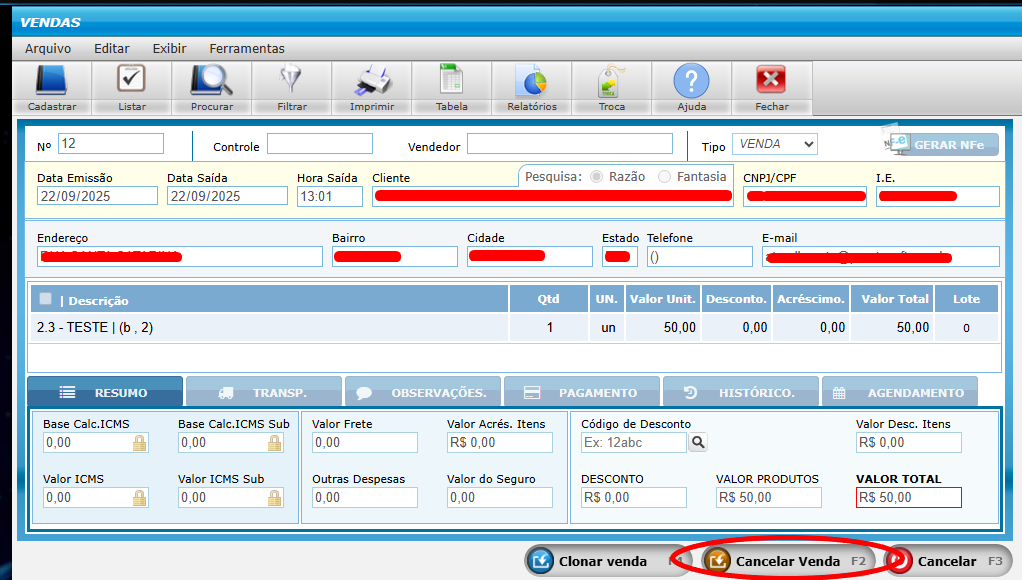
Task: Open the Ajuda help icon
Action: [x=691, y=81]
